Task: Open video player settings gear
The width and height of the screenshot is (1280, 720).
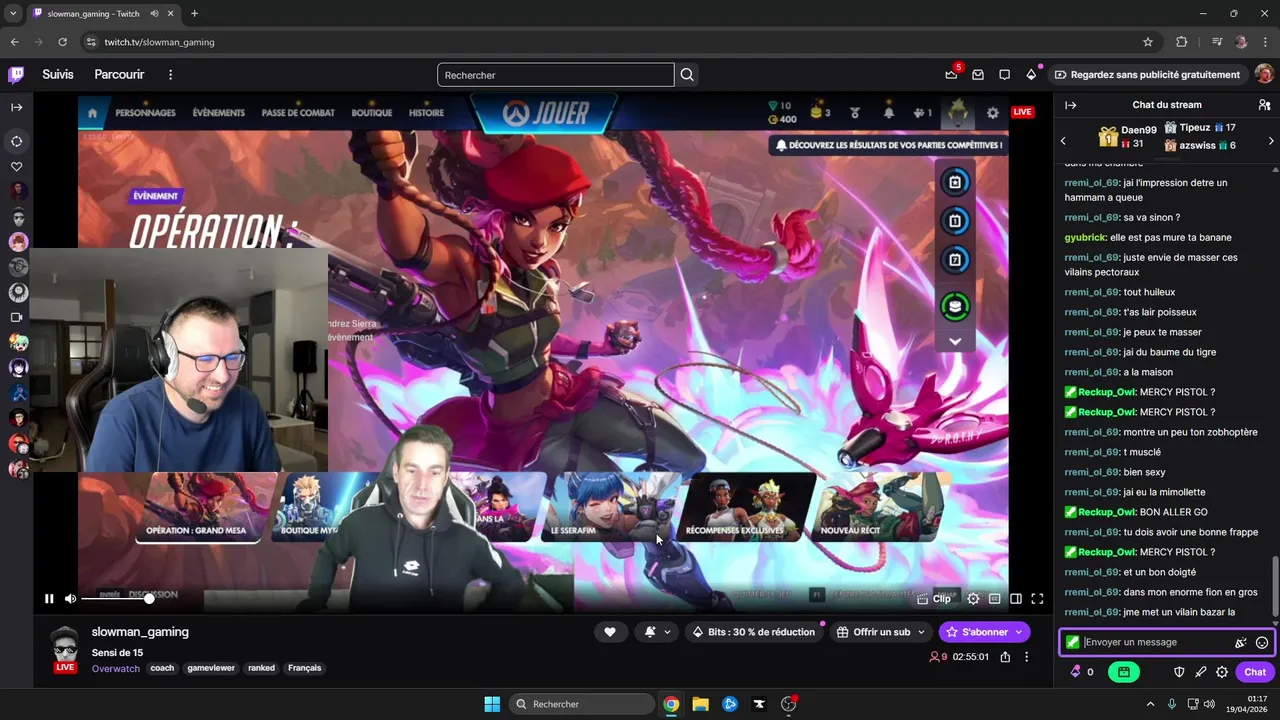Action: (973, 599)
